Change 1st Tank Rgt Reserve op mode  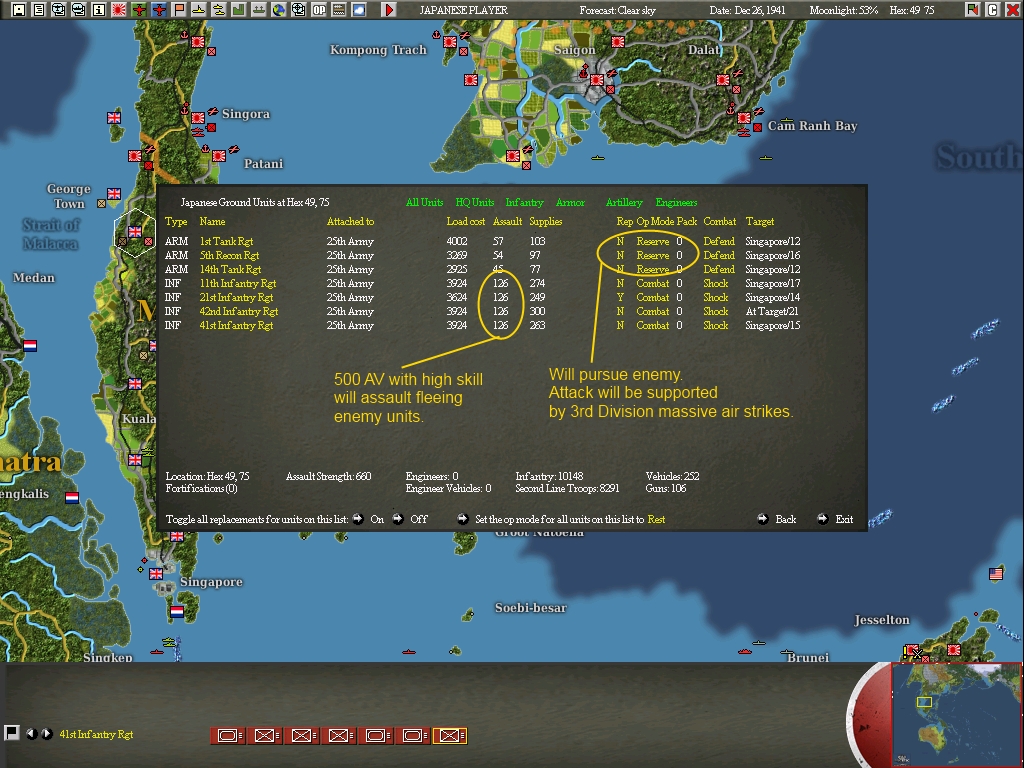point(652,242)
